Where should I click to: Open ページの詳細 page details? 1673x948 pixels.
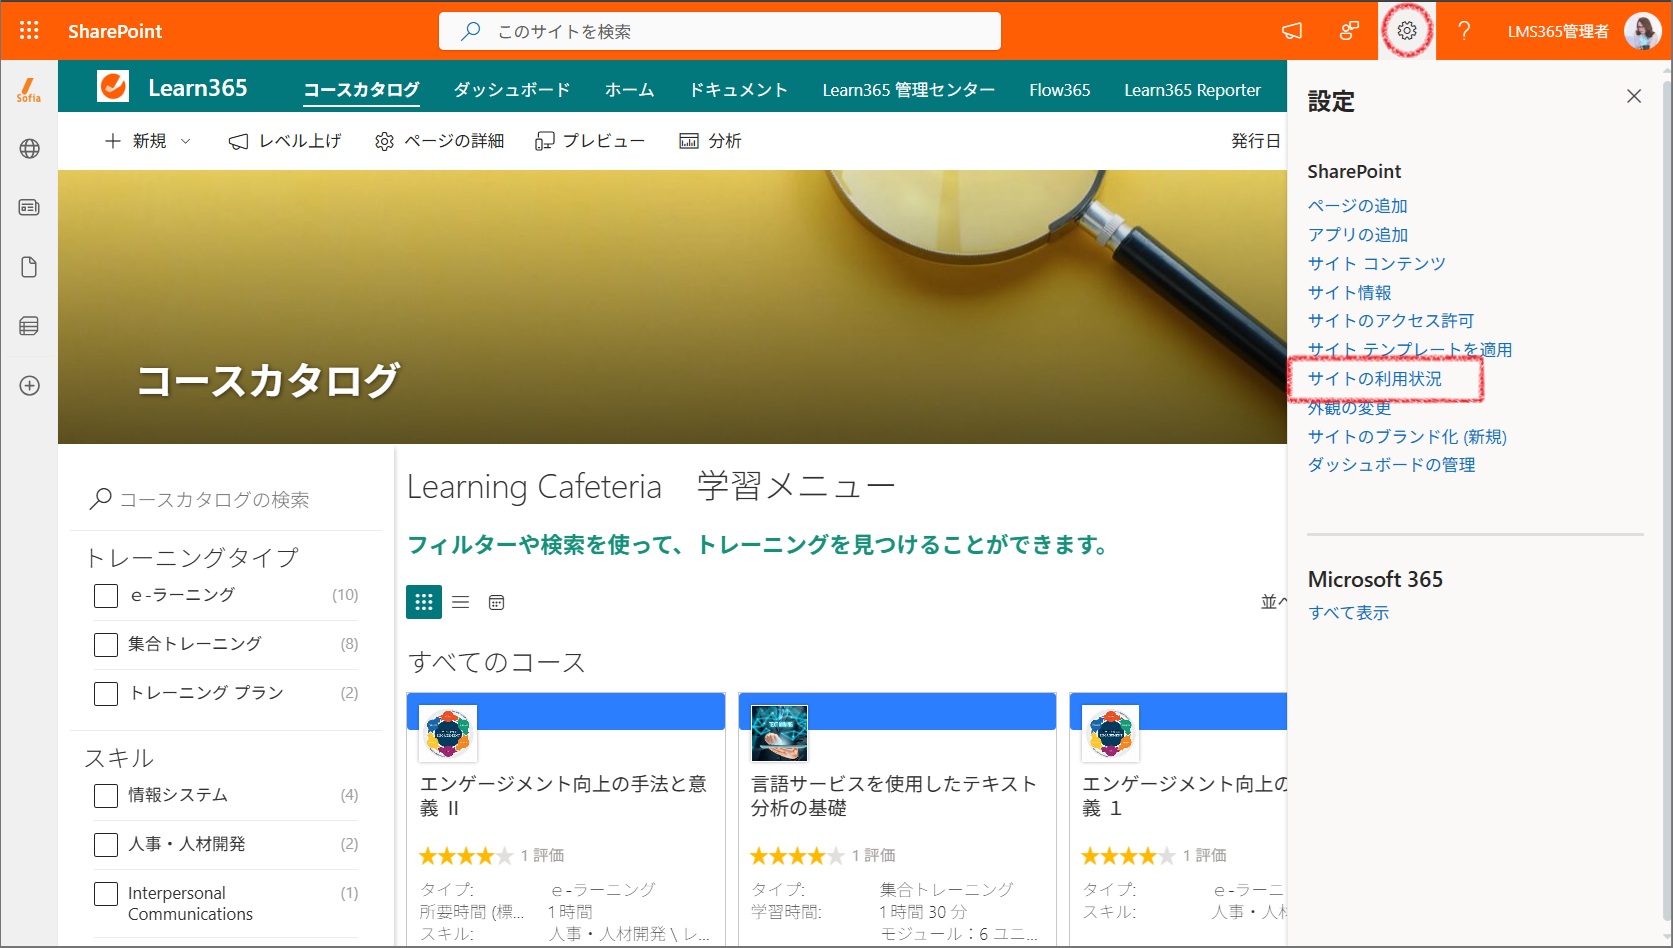pos(439,141)
